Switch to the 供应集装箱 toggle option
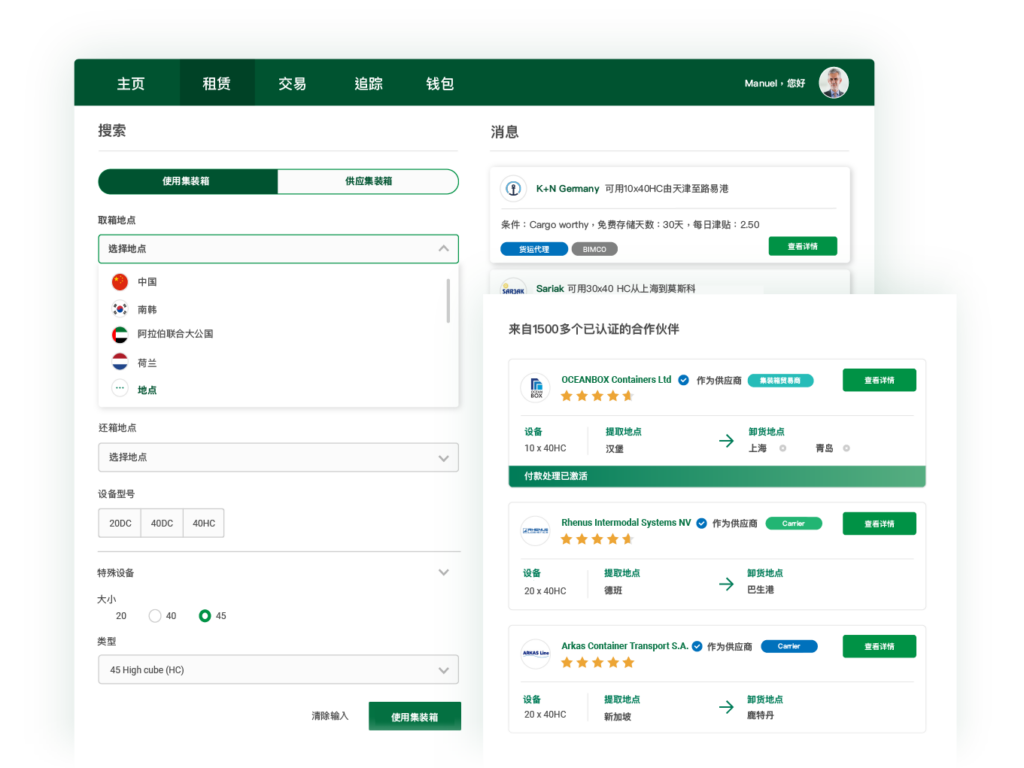Viewport: 1024px width, 768px height. coord(368,182)
